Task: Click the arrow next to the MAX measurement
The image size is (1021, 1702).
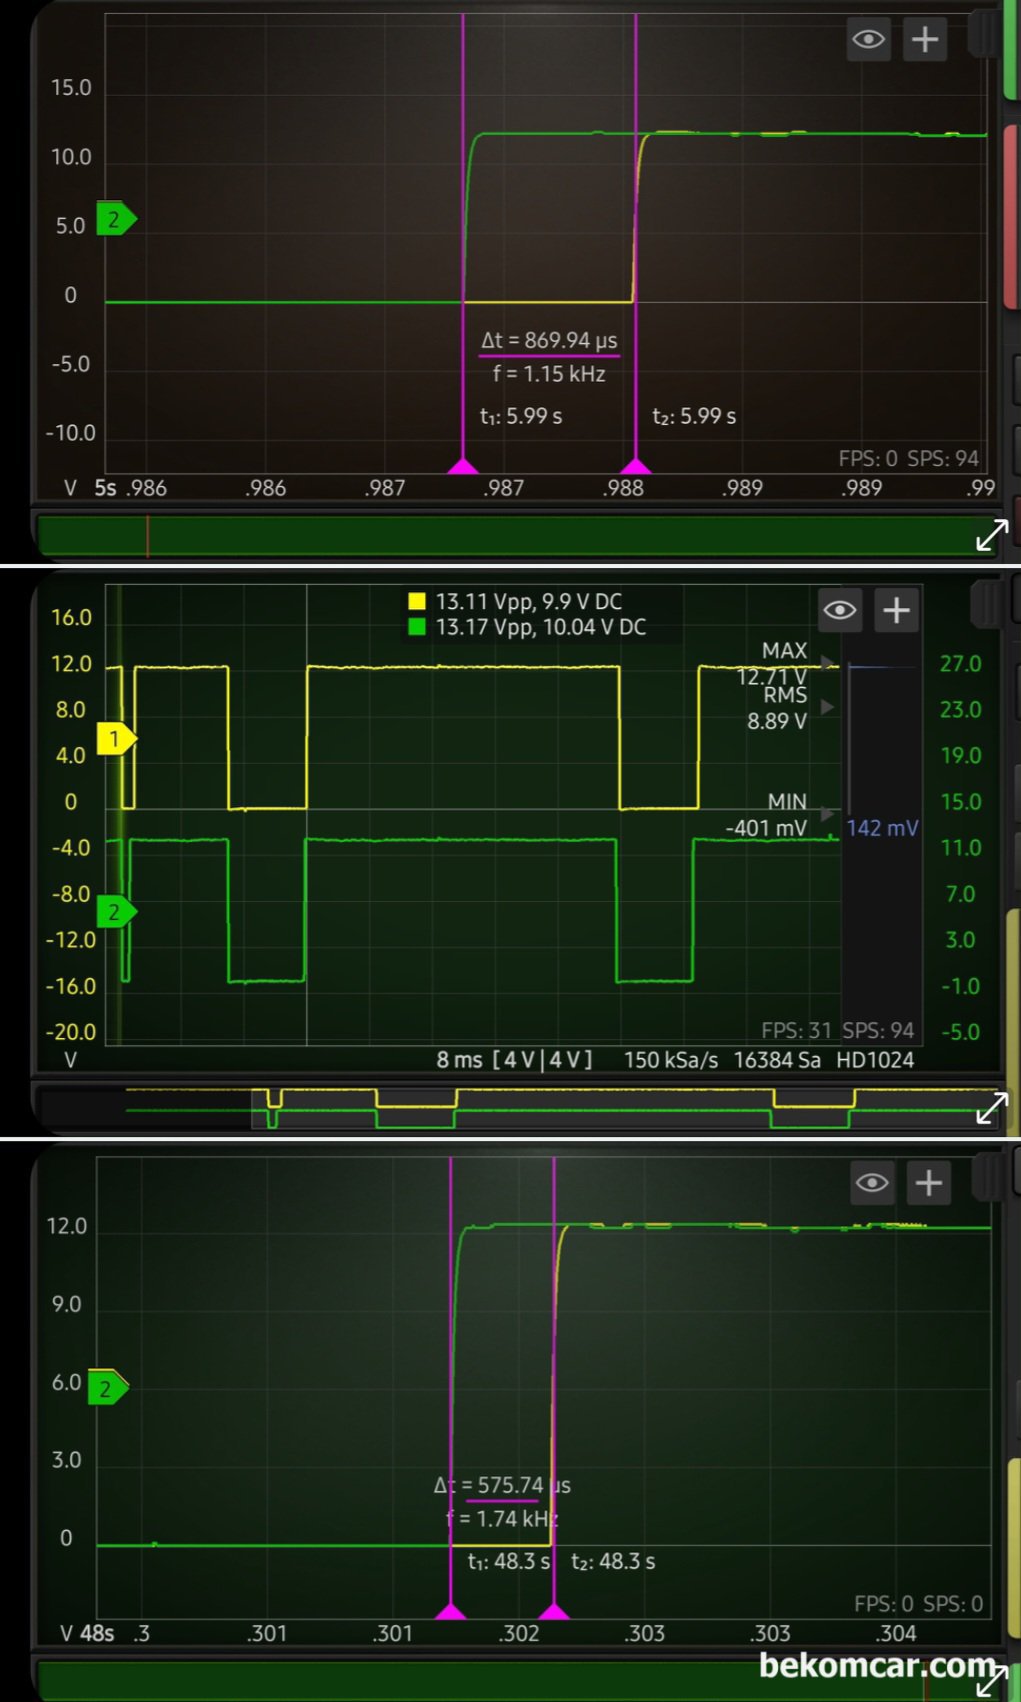Action: [827, 662]
